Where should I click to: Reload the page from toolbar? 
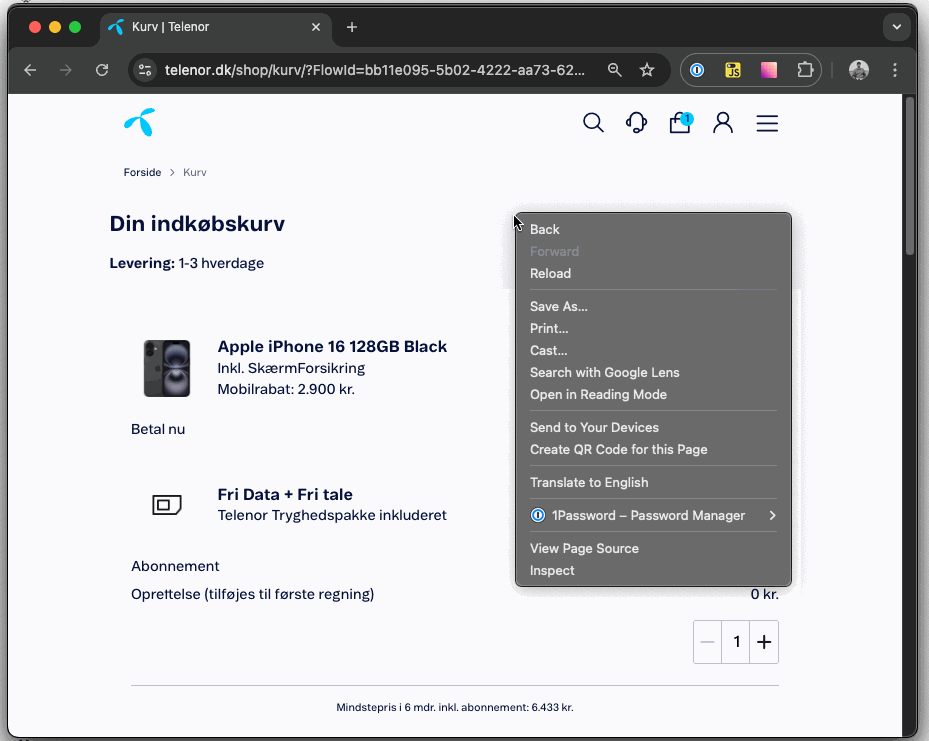tap(101, 70)
